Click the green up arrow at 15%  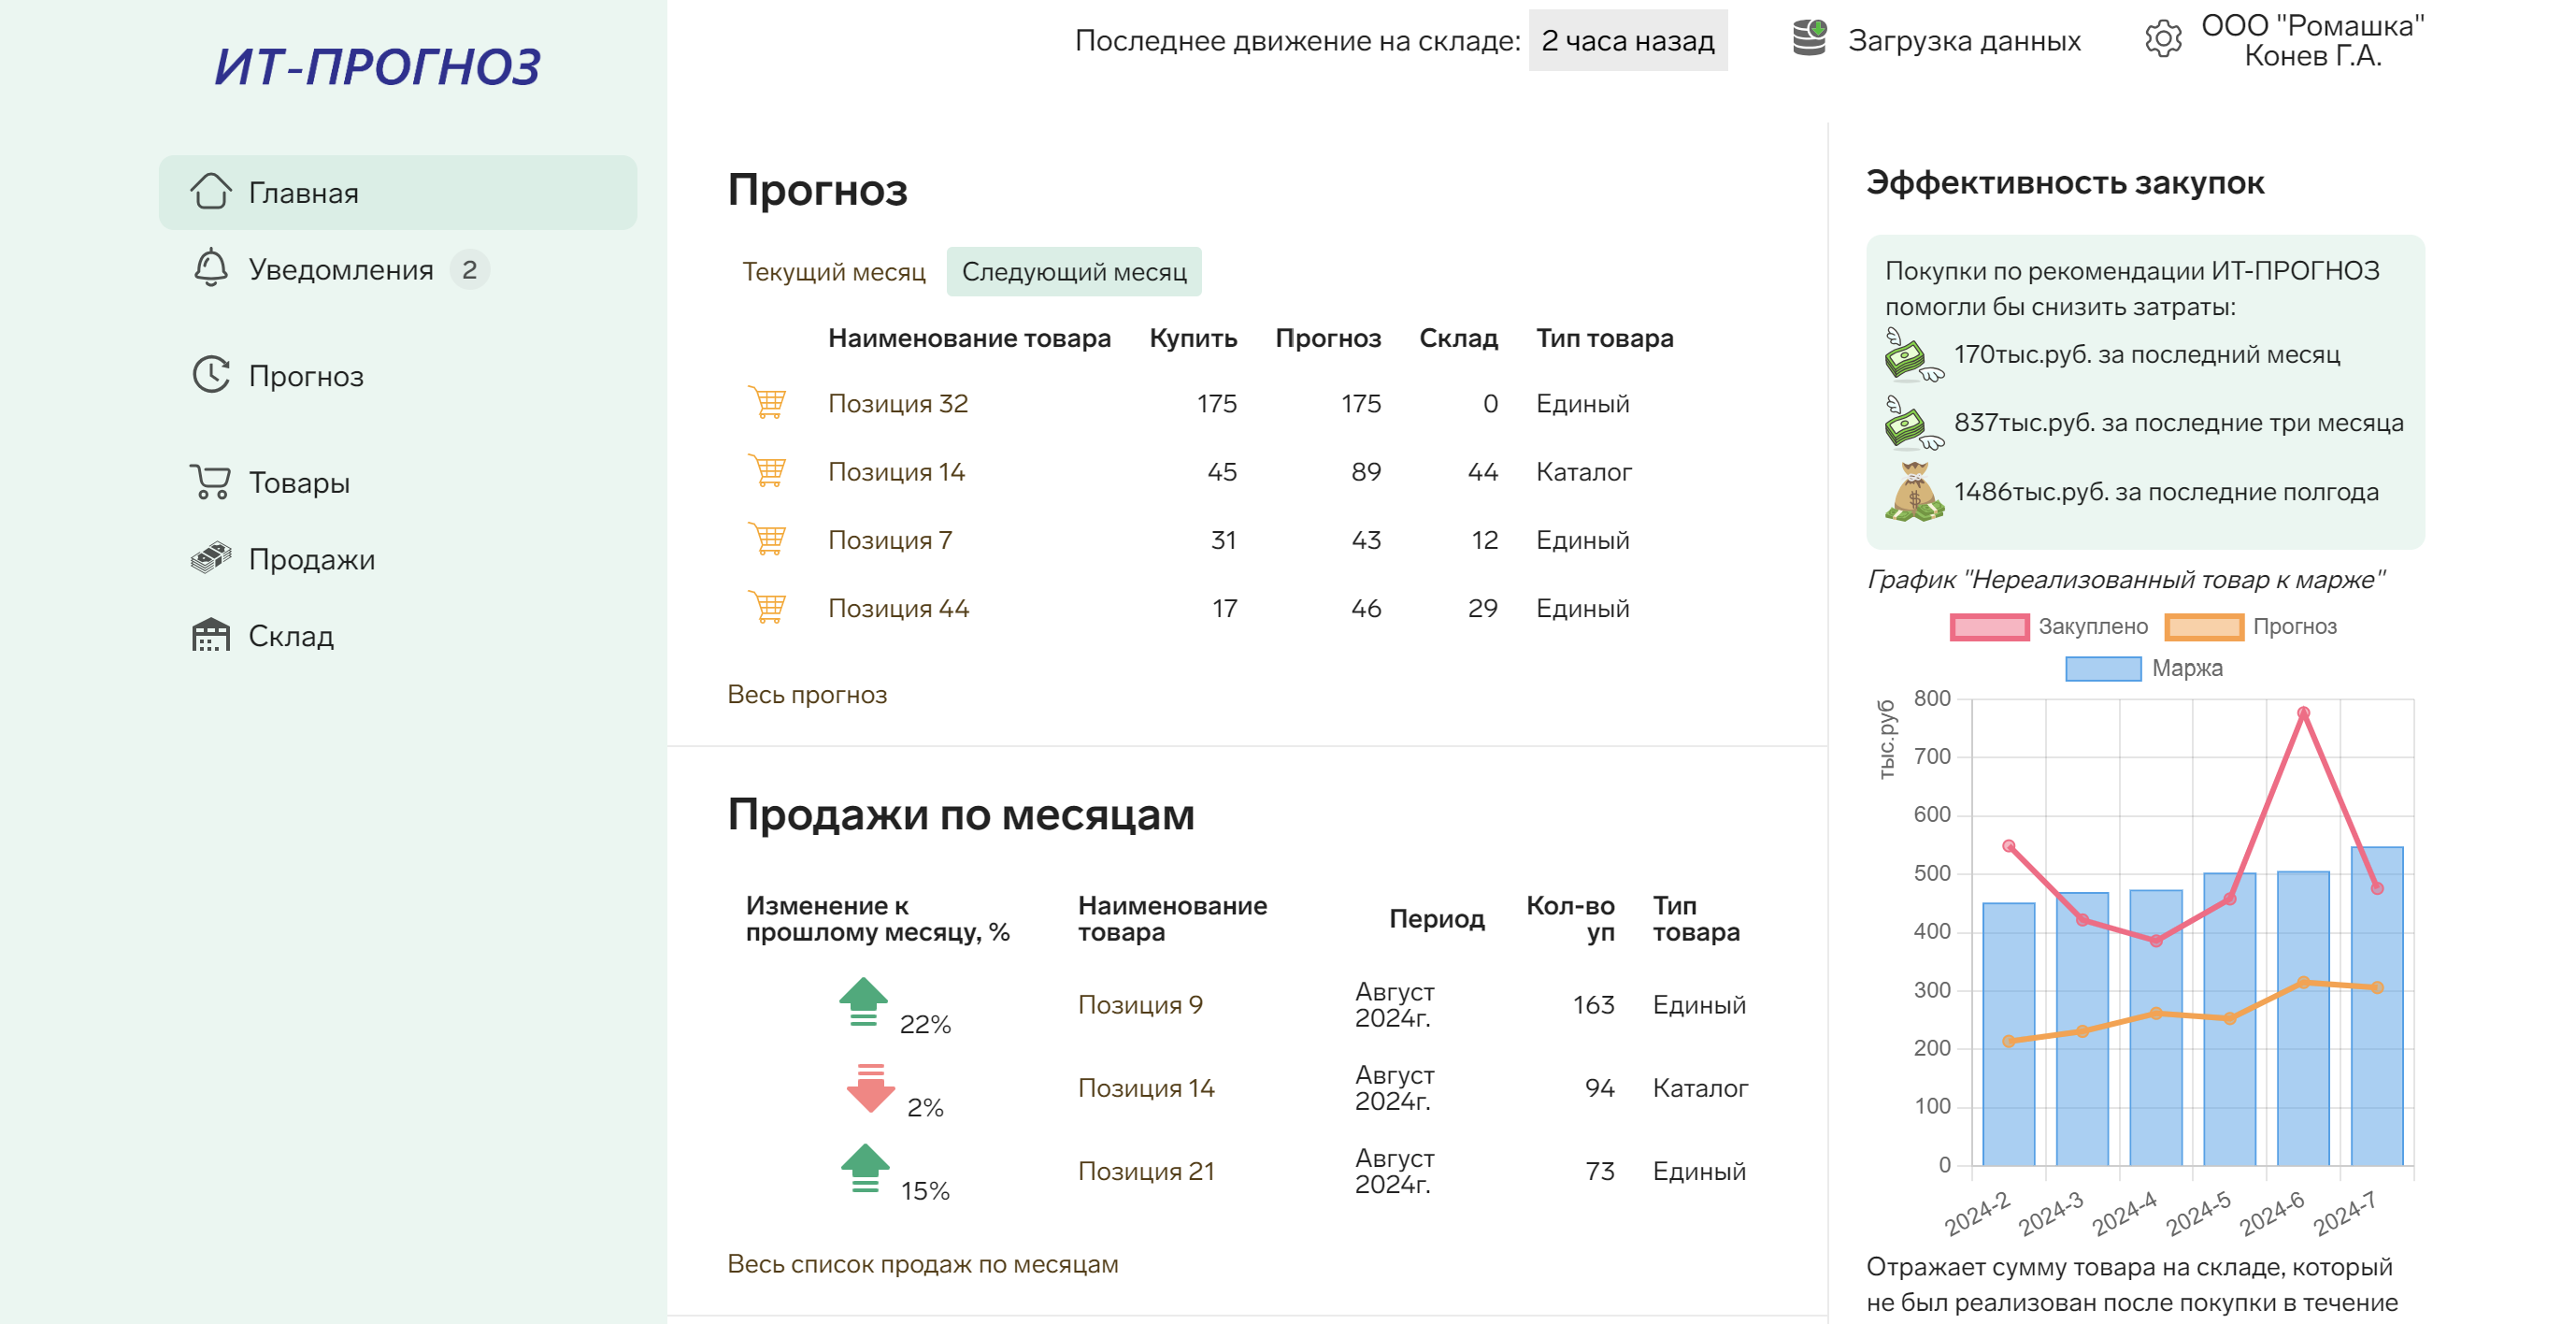[865, 1168]
